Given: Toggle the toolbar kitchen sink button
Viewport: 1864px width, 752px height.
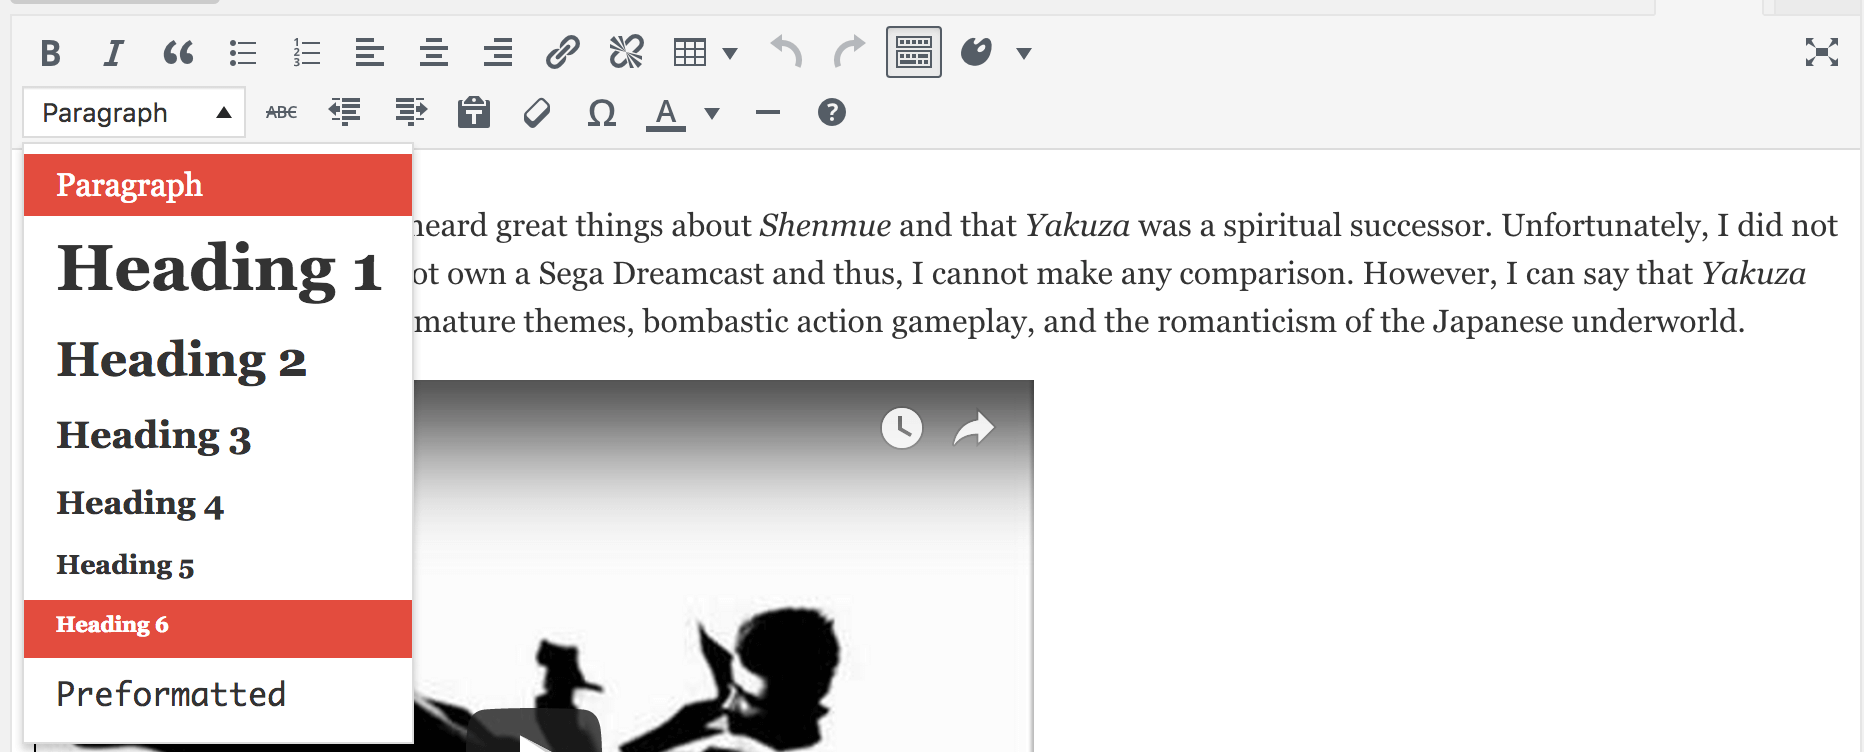Looking at the screenshot, I should pyautogui.click(x=914, y=52).
